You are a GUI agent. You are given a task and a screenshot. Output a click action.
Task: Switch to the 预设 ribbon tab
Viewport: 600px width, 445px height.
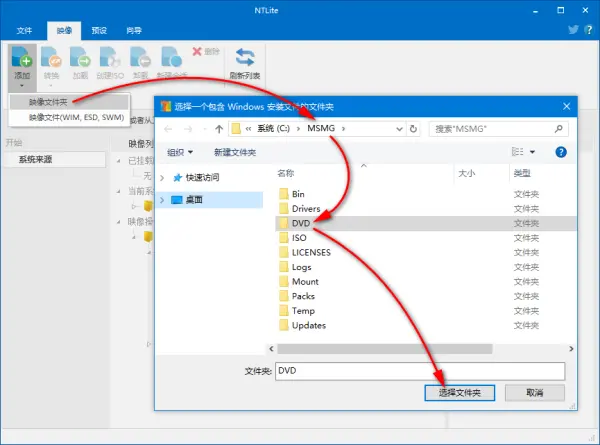pos(99,30)
